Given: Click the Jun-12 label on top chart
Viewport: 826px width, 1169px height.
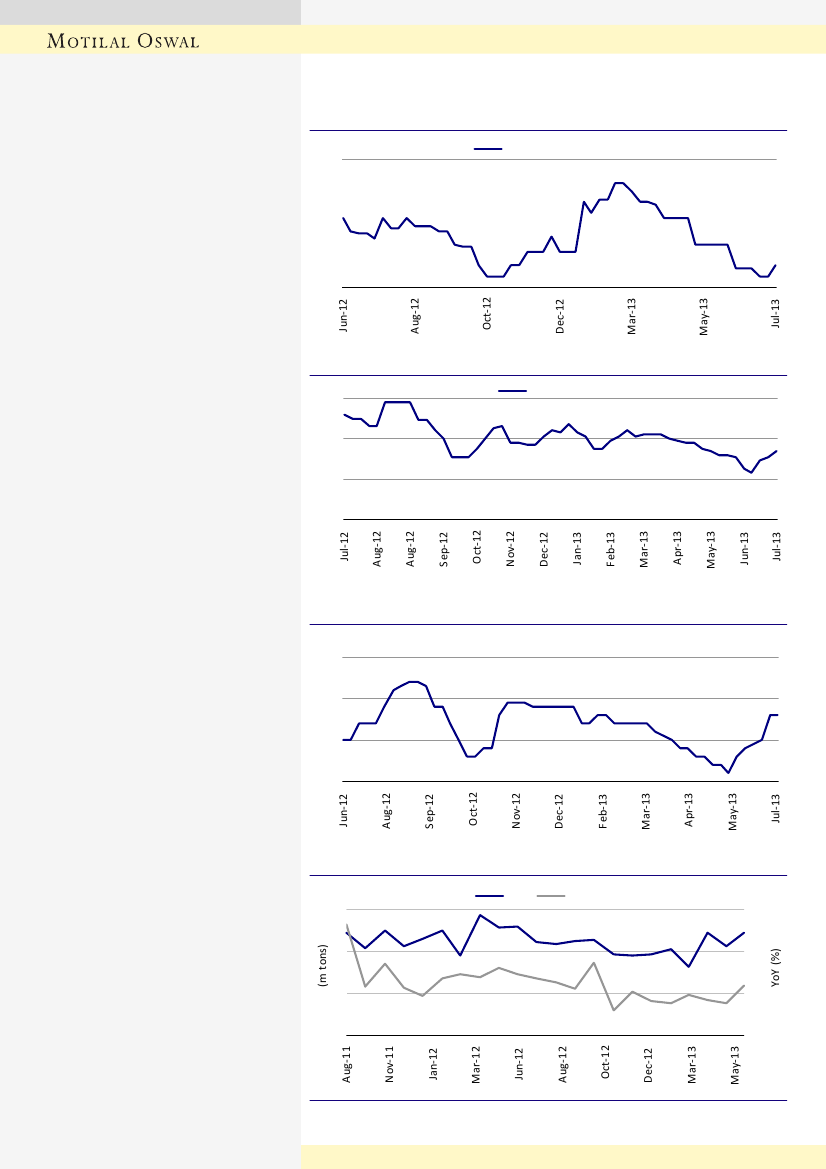Looking at the screenshot, I should pyautogui.click(x=344, y=314).
